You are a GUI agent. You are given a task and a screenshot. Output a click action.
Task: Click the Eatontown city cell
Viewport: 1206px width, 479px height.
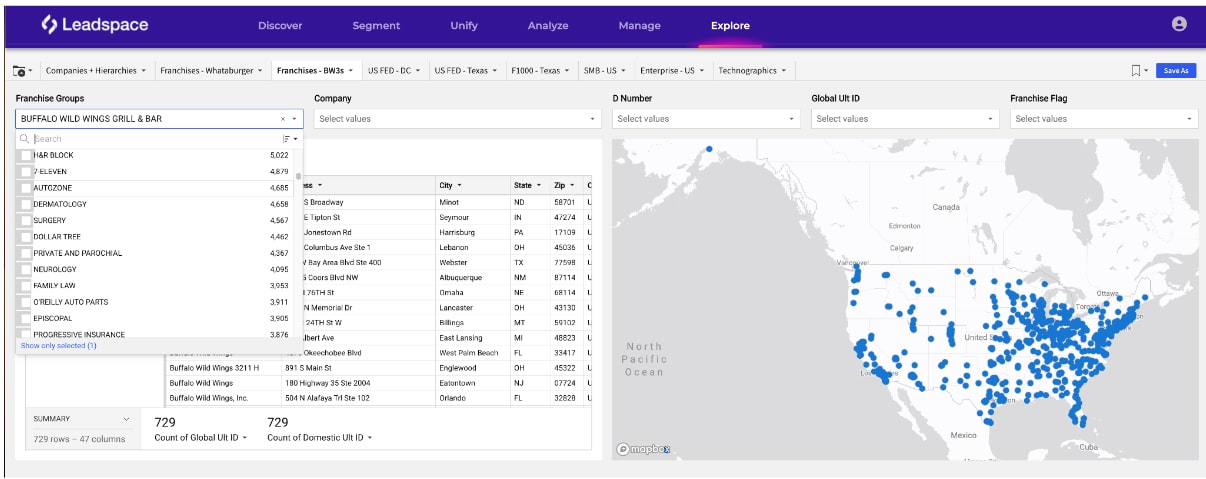pyautogui.click(x=473, y=383)
